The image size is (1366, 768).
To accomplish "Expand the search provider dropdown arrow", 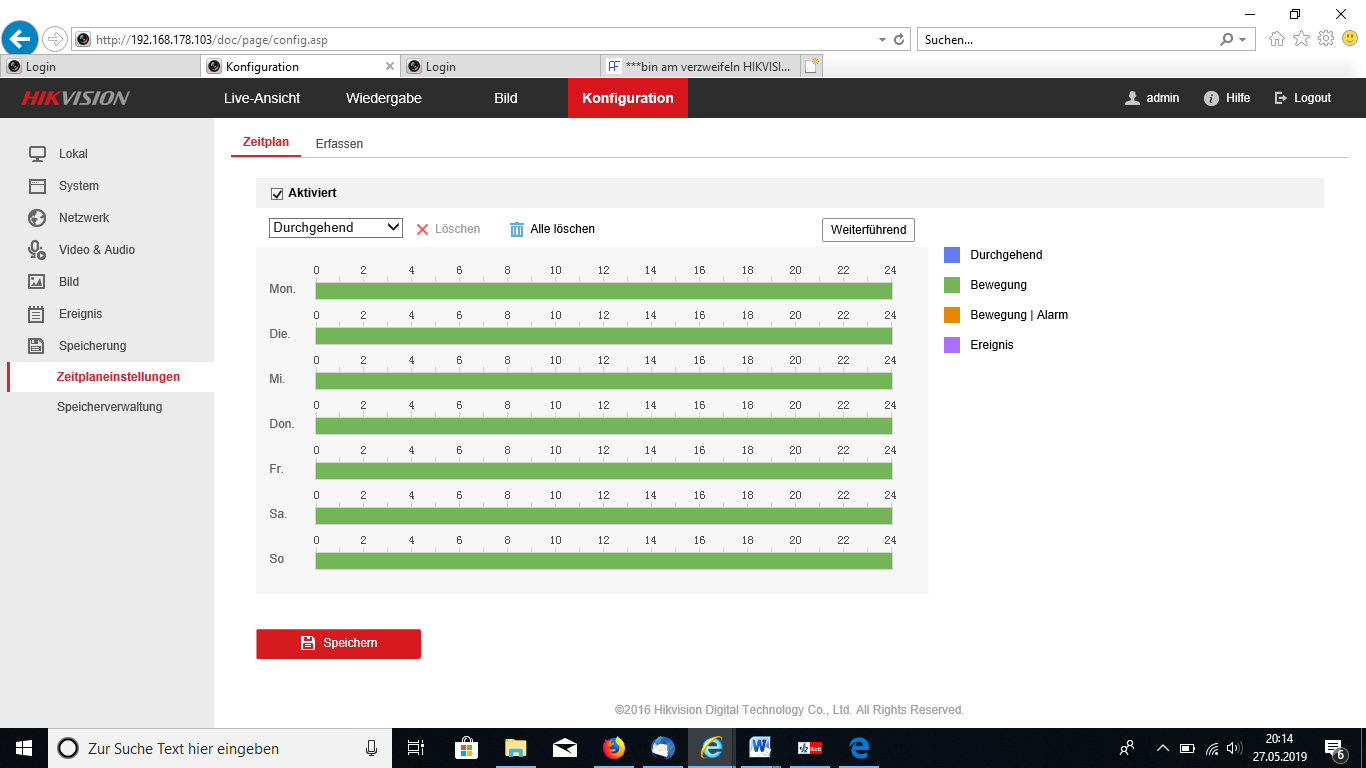I will click(1243, 40).
